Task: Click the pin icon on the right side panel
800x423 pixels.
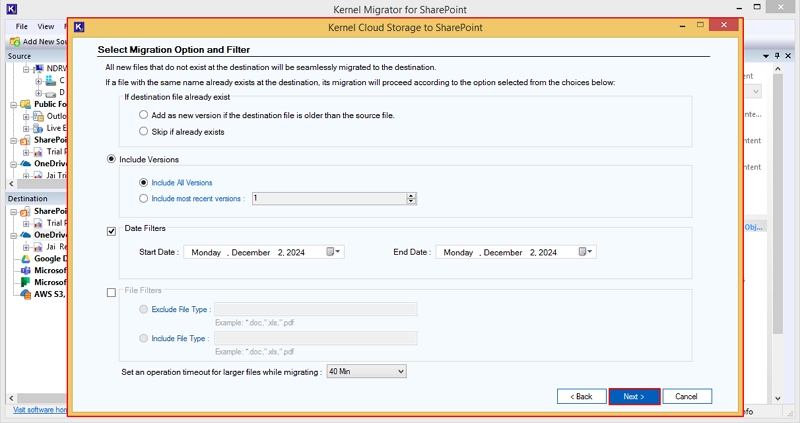Action: click(777, 56)
